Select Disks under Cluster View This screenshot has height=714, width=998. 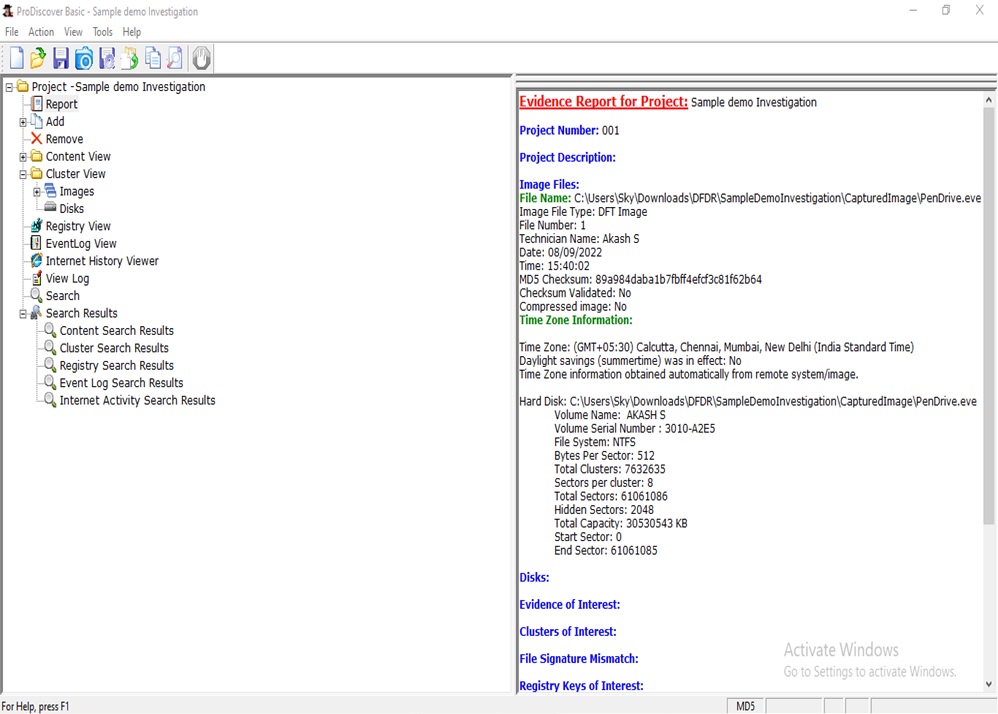(x=71, y=209)
